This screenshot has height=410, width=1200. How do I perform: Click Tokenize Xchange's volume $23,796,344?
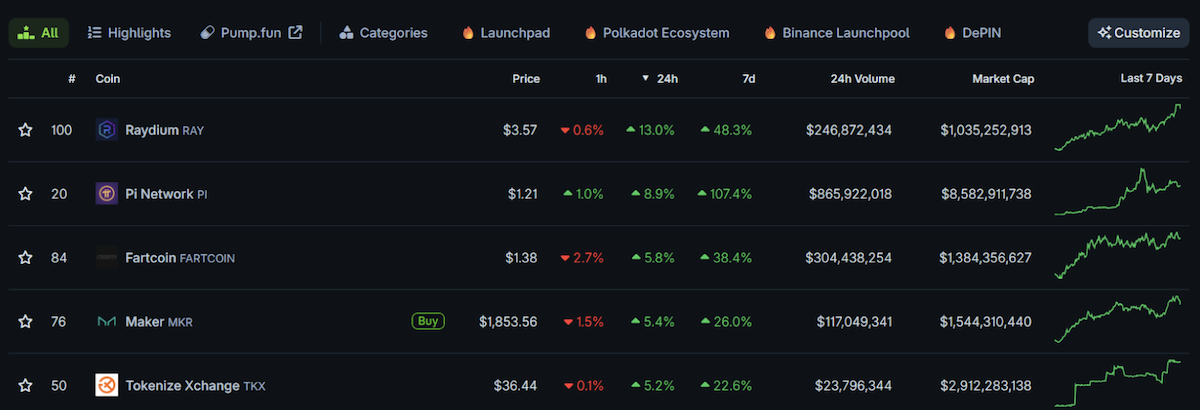click(x=855, y=385)
